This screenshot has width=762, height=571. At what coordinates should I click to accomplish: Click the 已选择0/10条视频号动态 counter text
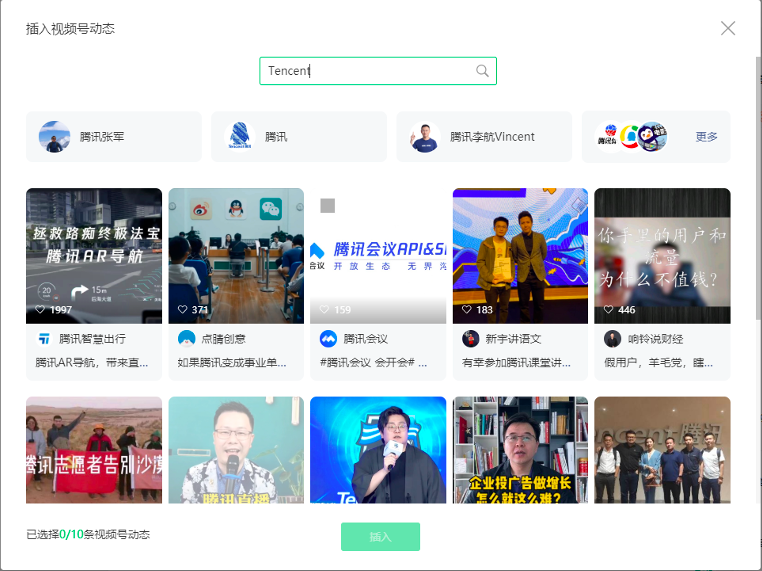88,535
